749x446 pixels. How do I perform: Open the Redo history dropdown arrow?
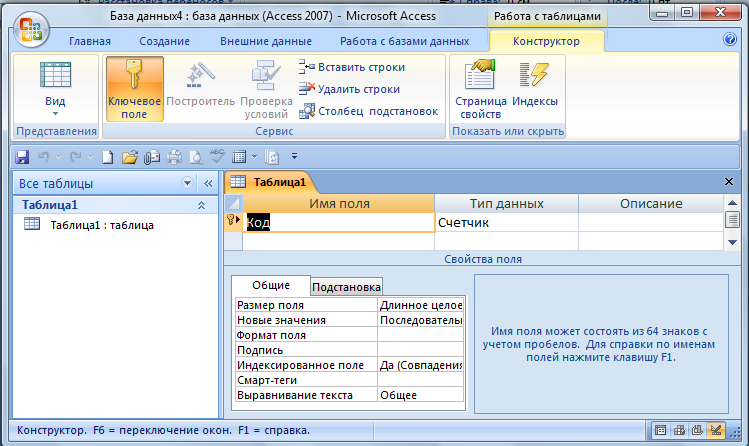tap(90, 157)
